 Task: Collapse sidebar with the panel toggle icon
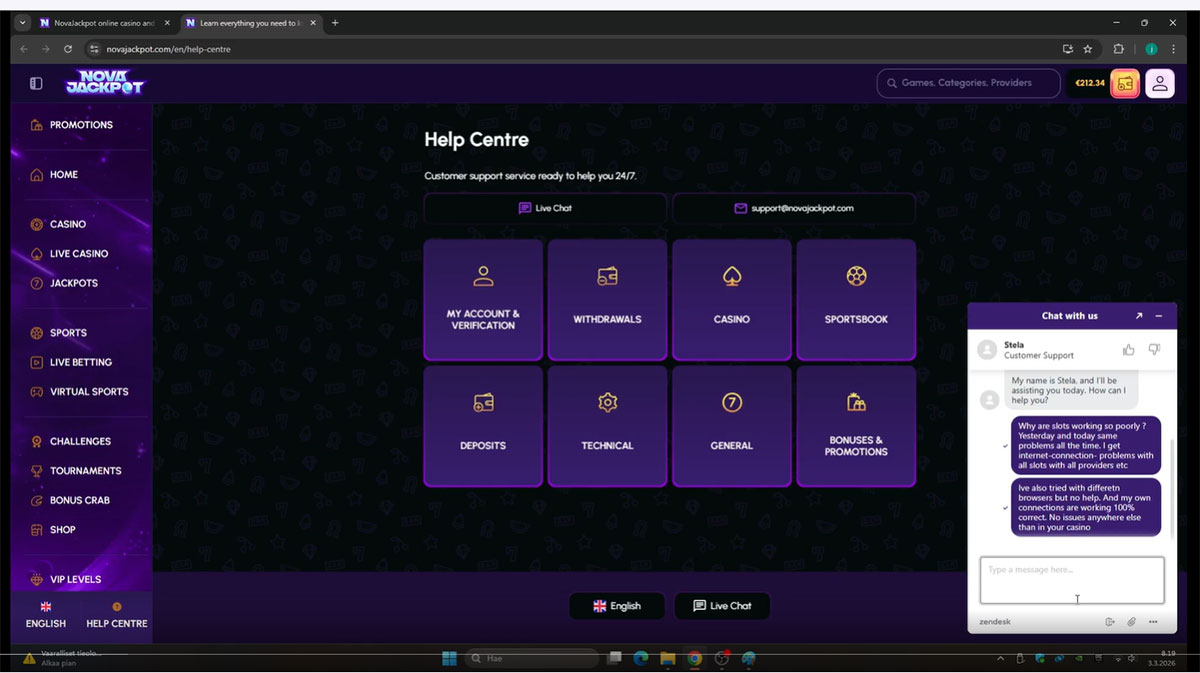(36, 84)
